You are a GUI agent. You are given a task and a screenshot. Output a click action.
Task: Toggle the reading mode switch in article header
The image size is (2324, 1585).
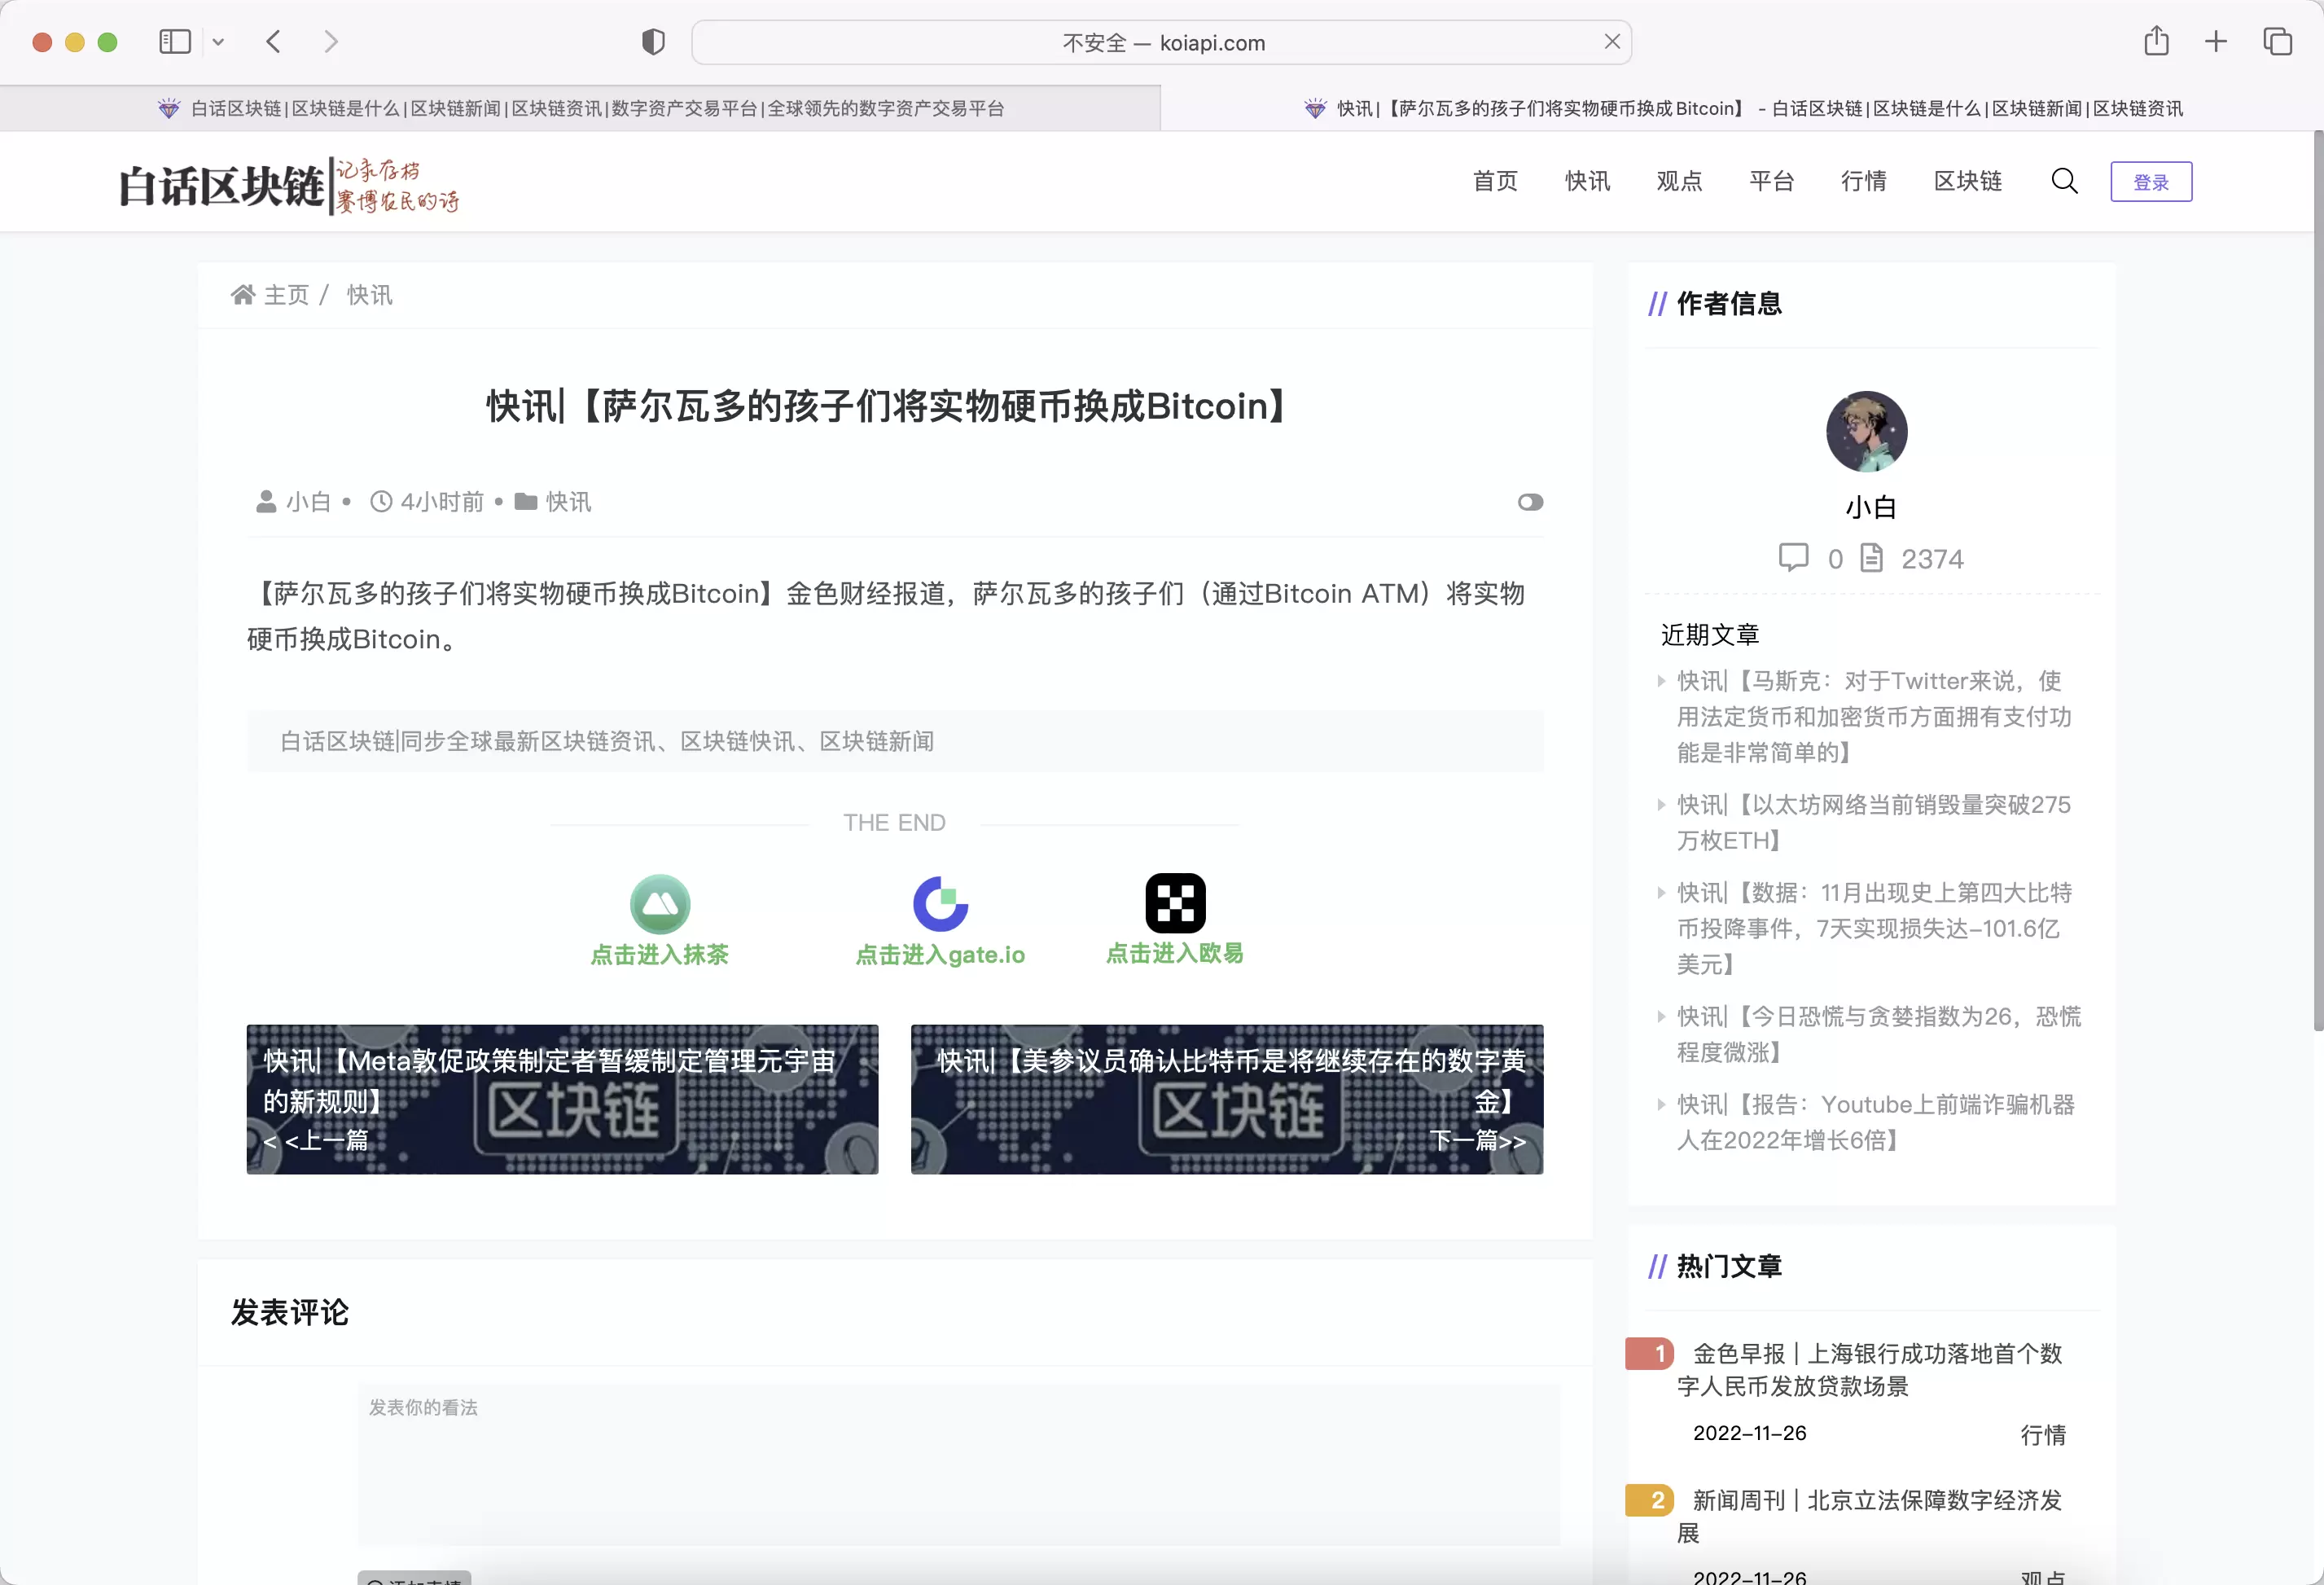tap(1530, 502)
